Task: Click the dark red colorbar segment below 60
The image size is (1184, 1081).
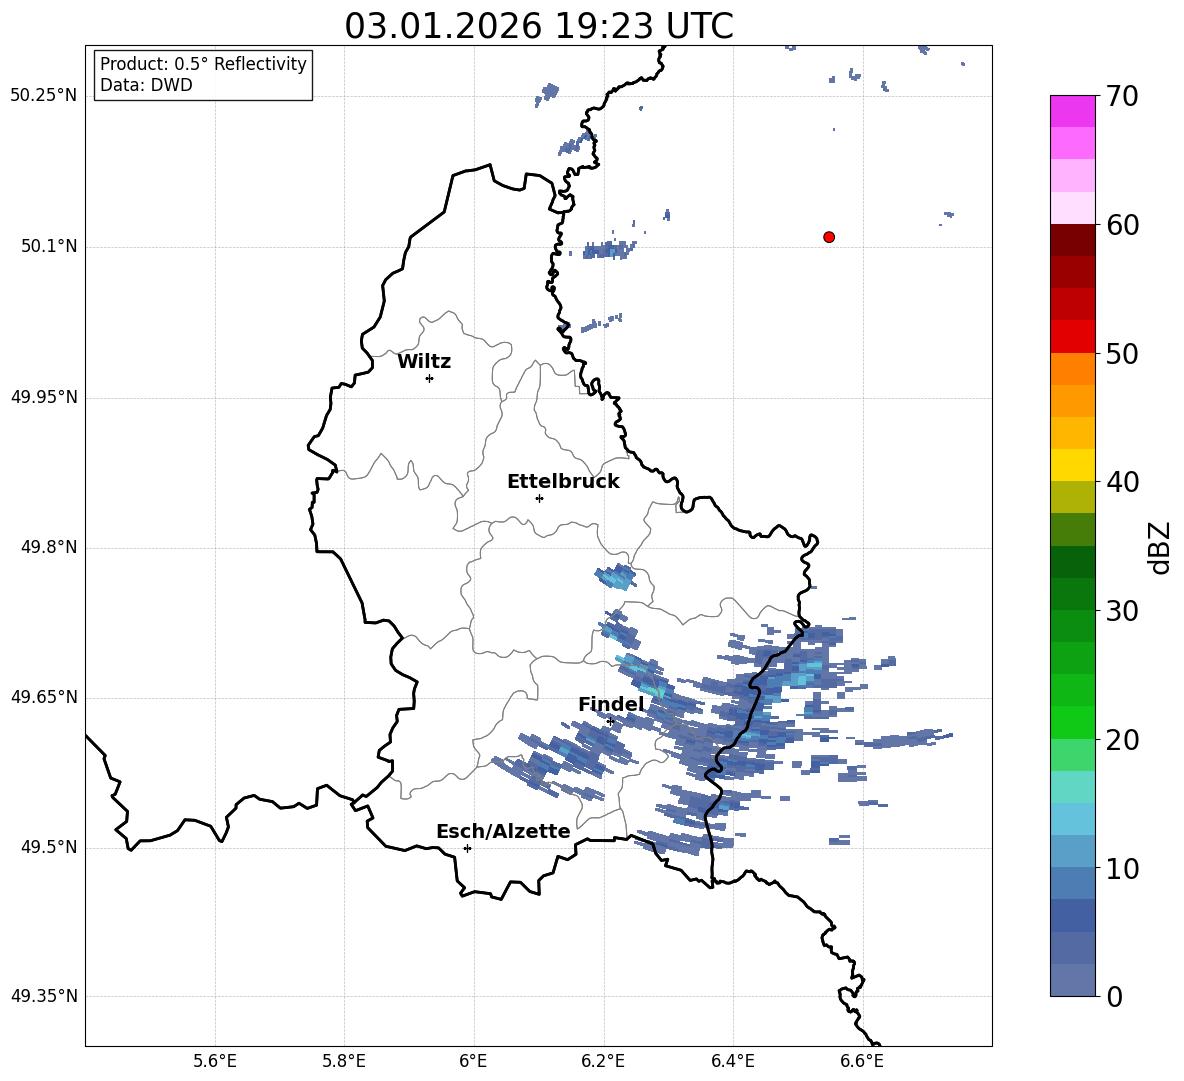Action: pos(1072,240)
